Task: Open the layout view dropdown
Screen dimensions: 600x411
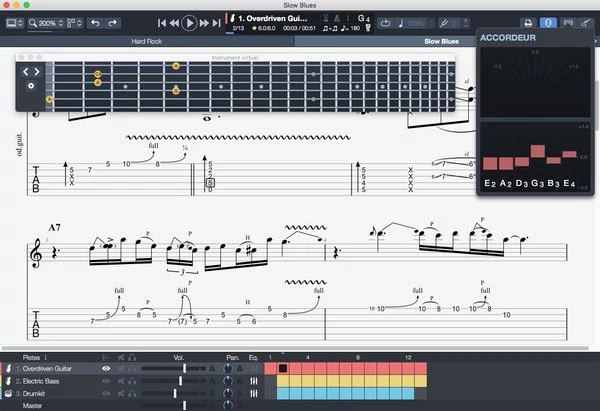Action: (x=74, y=23)
